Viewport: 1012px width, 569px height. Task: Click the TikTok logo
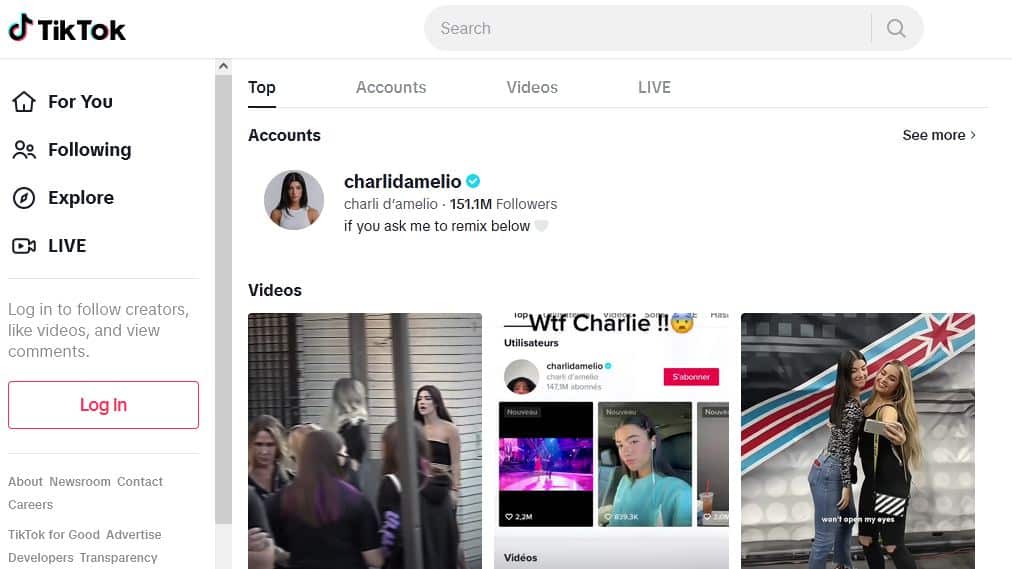pos(66,28)
